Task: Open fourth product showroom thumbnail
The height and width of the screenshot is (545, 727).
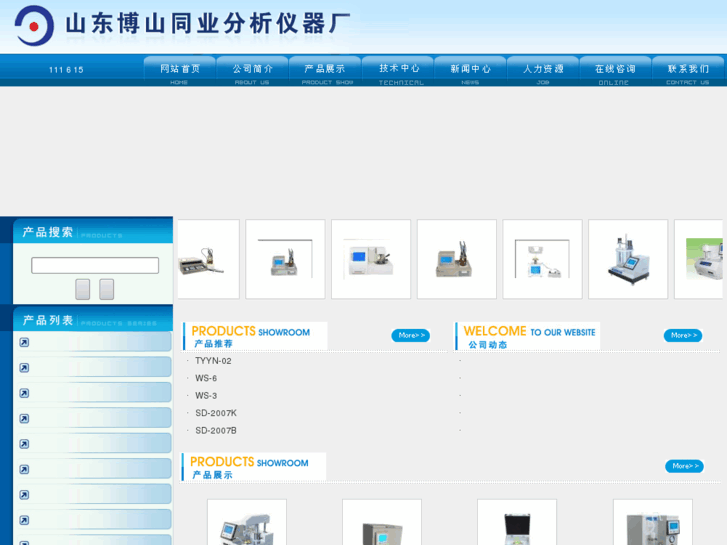Action: point(653,522)
